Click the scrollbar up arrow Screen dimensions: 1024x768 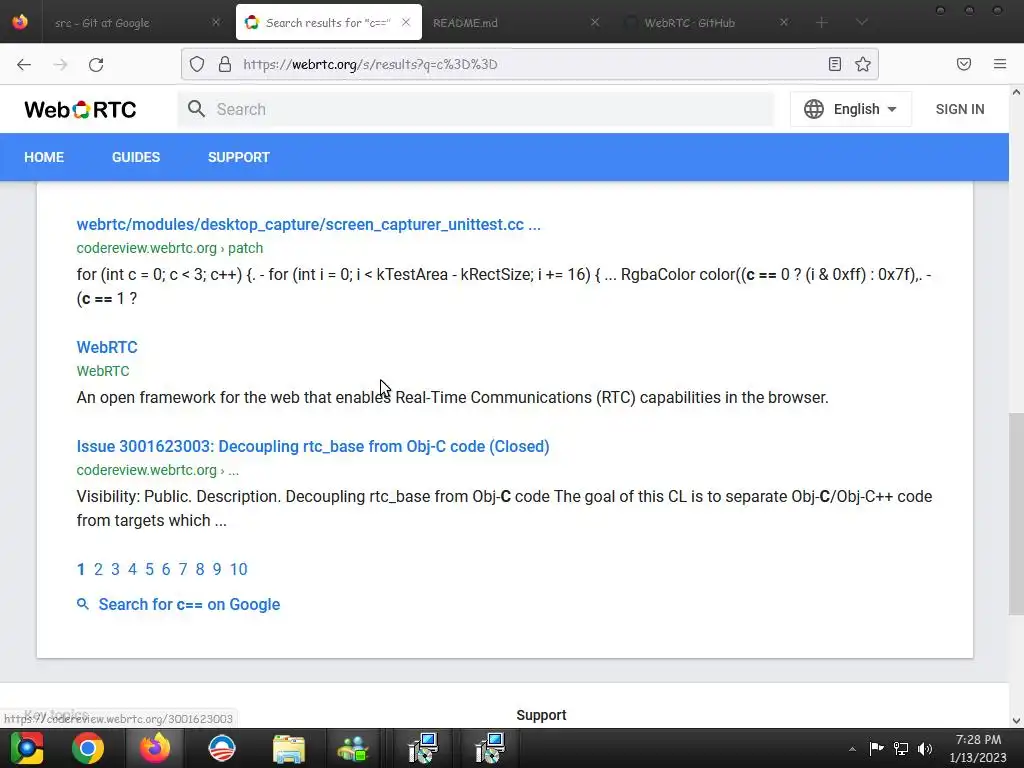[x=1016, y=93]
